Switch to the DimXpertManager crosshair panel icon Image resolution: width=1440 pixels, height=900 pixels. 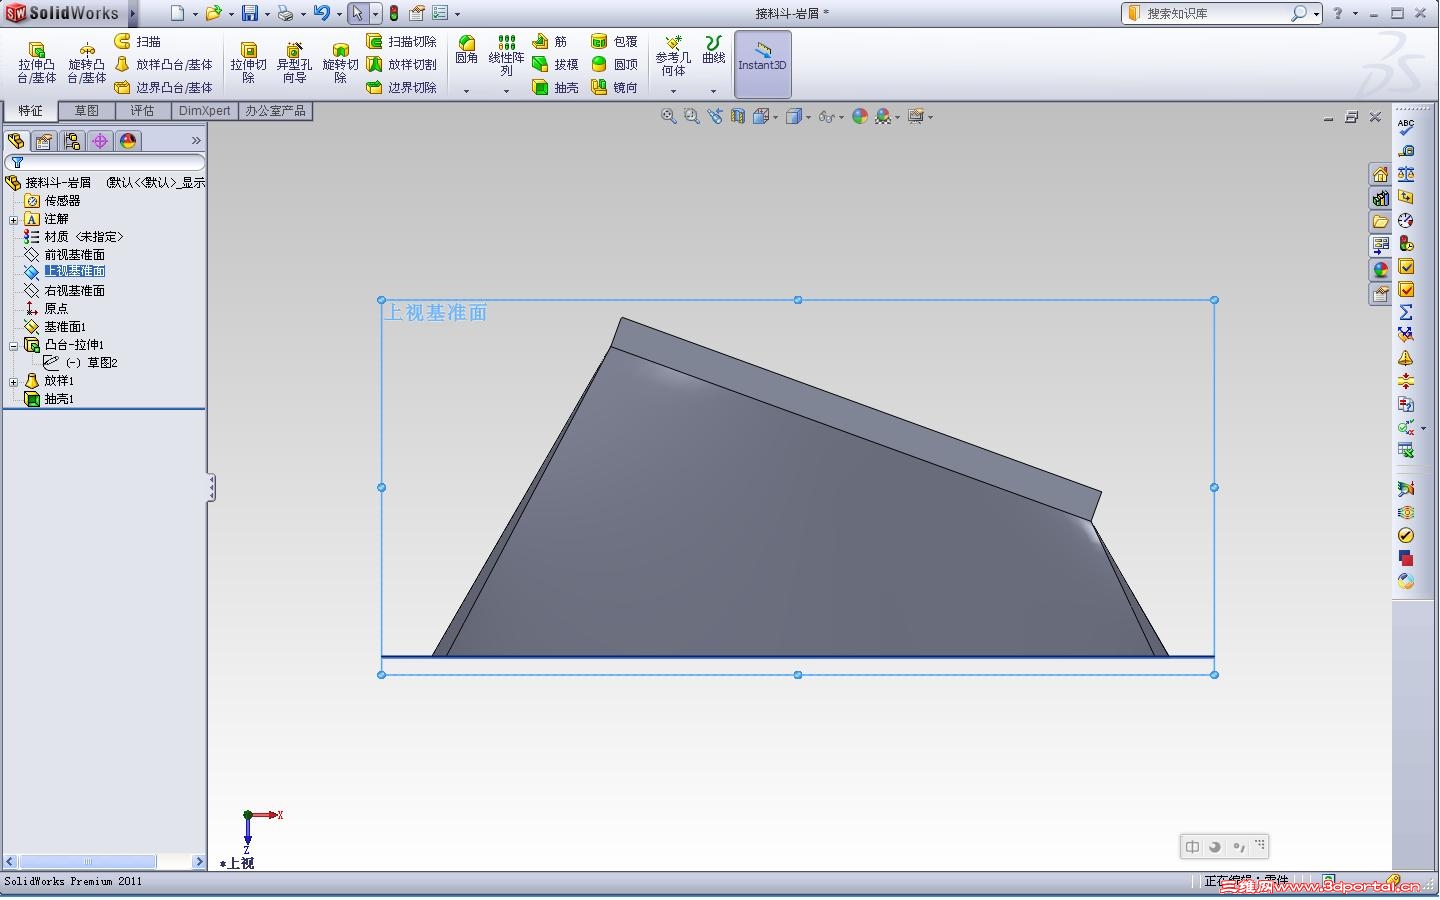100,141
